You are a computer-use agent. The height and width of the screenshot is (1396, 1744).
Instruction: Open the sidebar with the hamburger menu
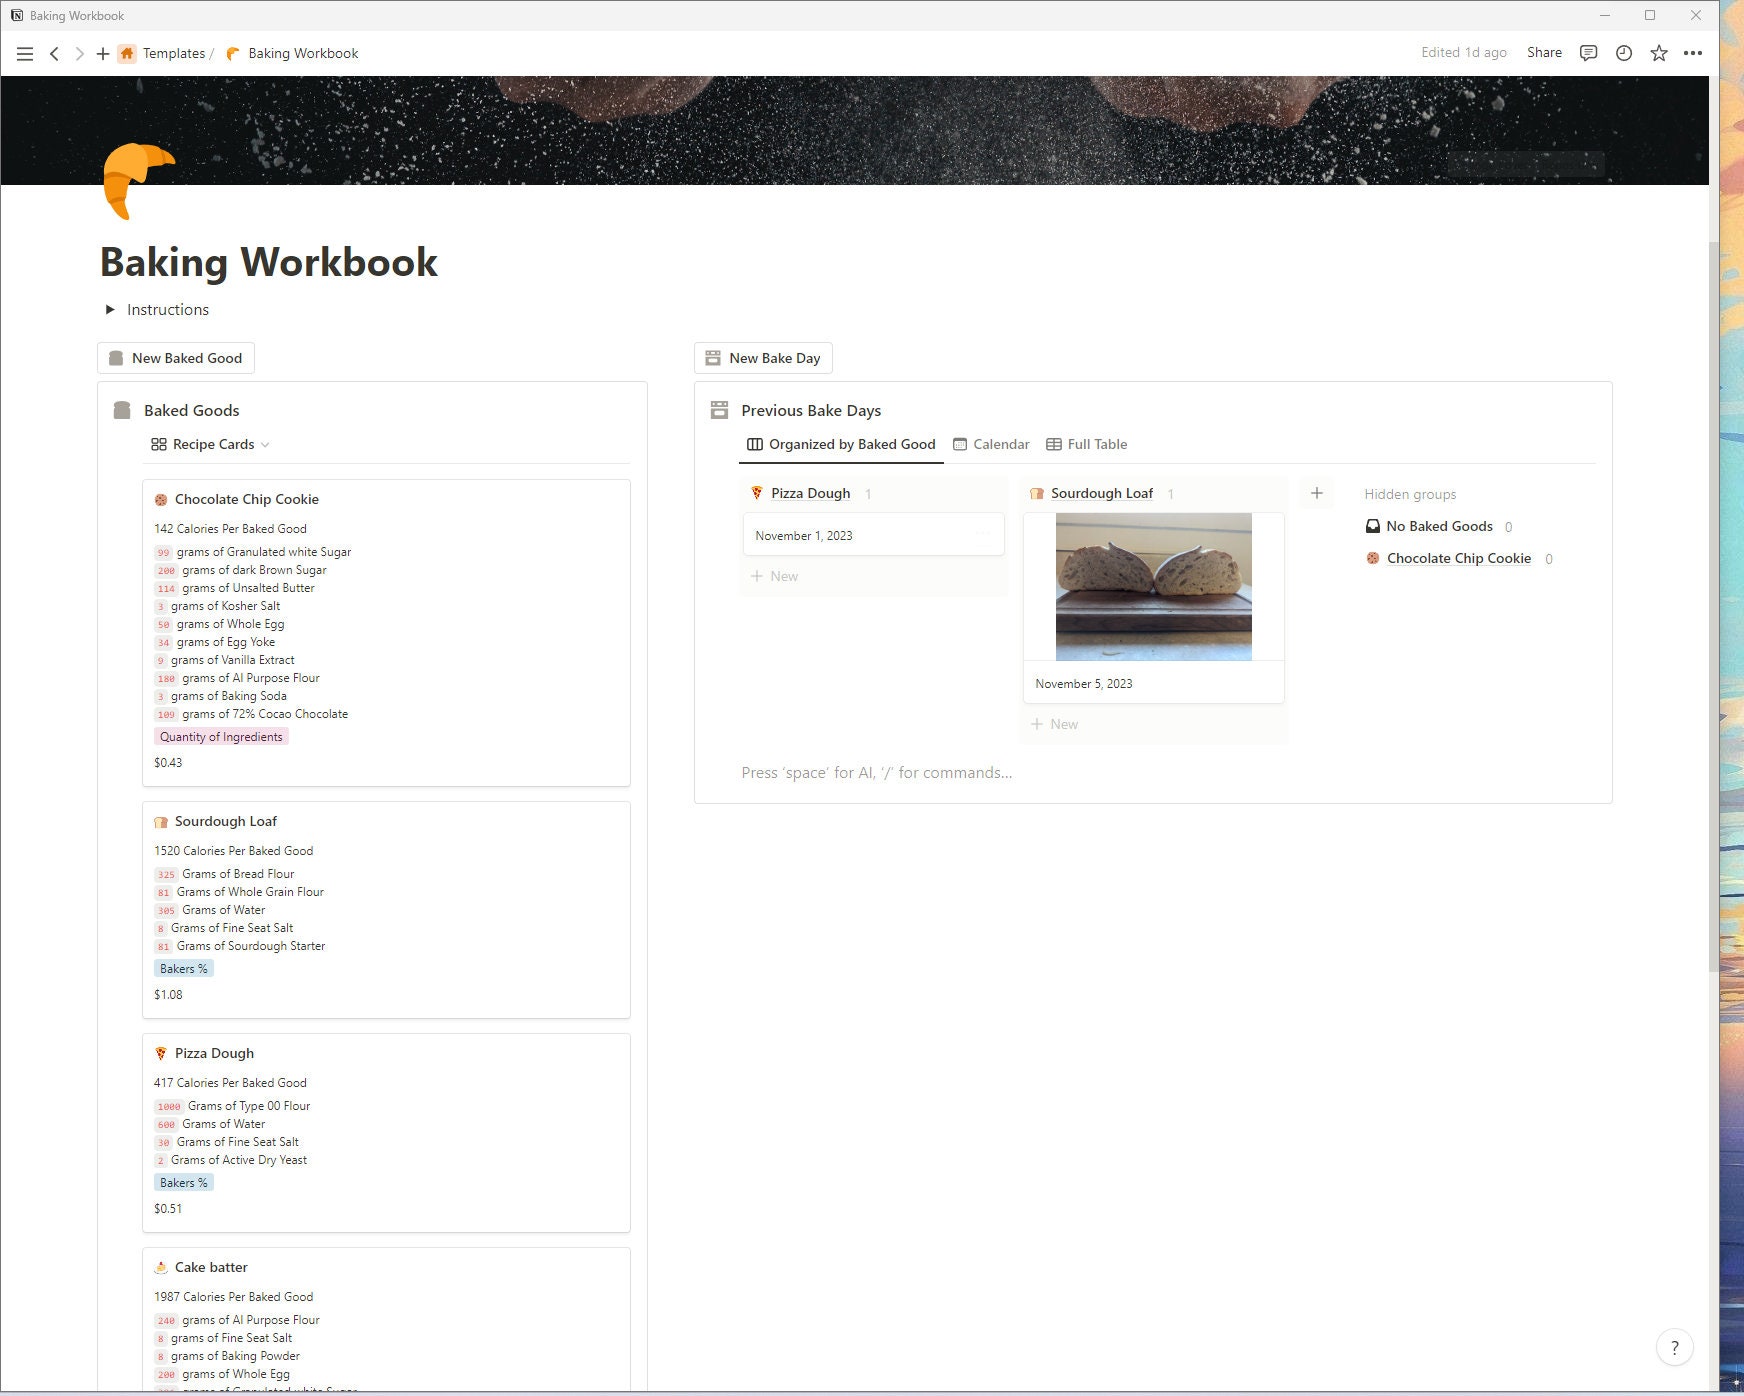tap(25, 54)
